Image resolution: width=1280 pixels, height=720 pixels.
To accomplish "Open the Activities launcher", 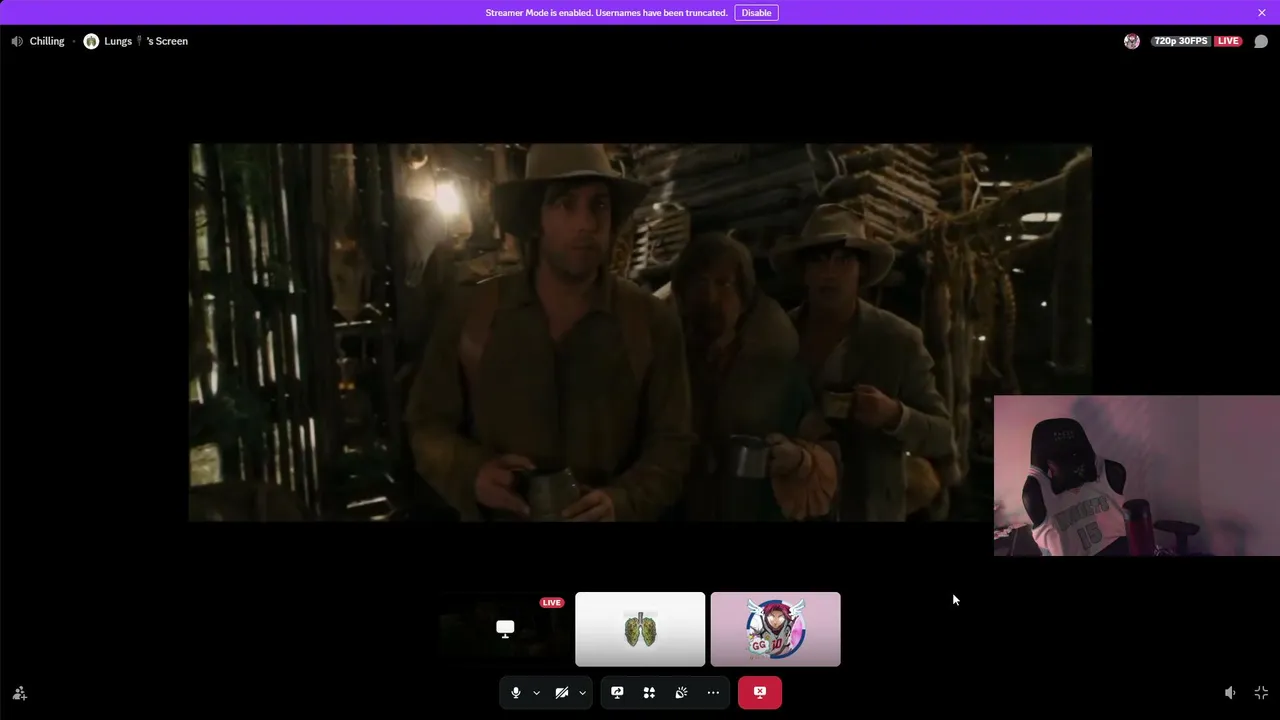I will click(649, 692).
